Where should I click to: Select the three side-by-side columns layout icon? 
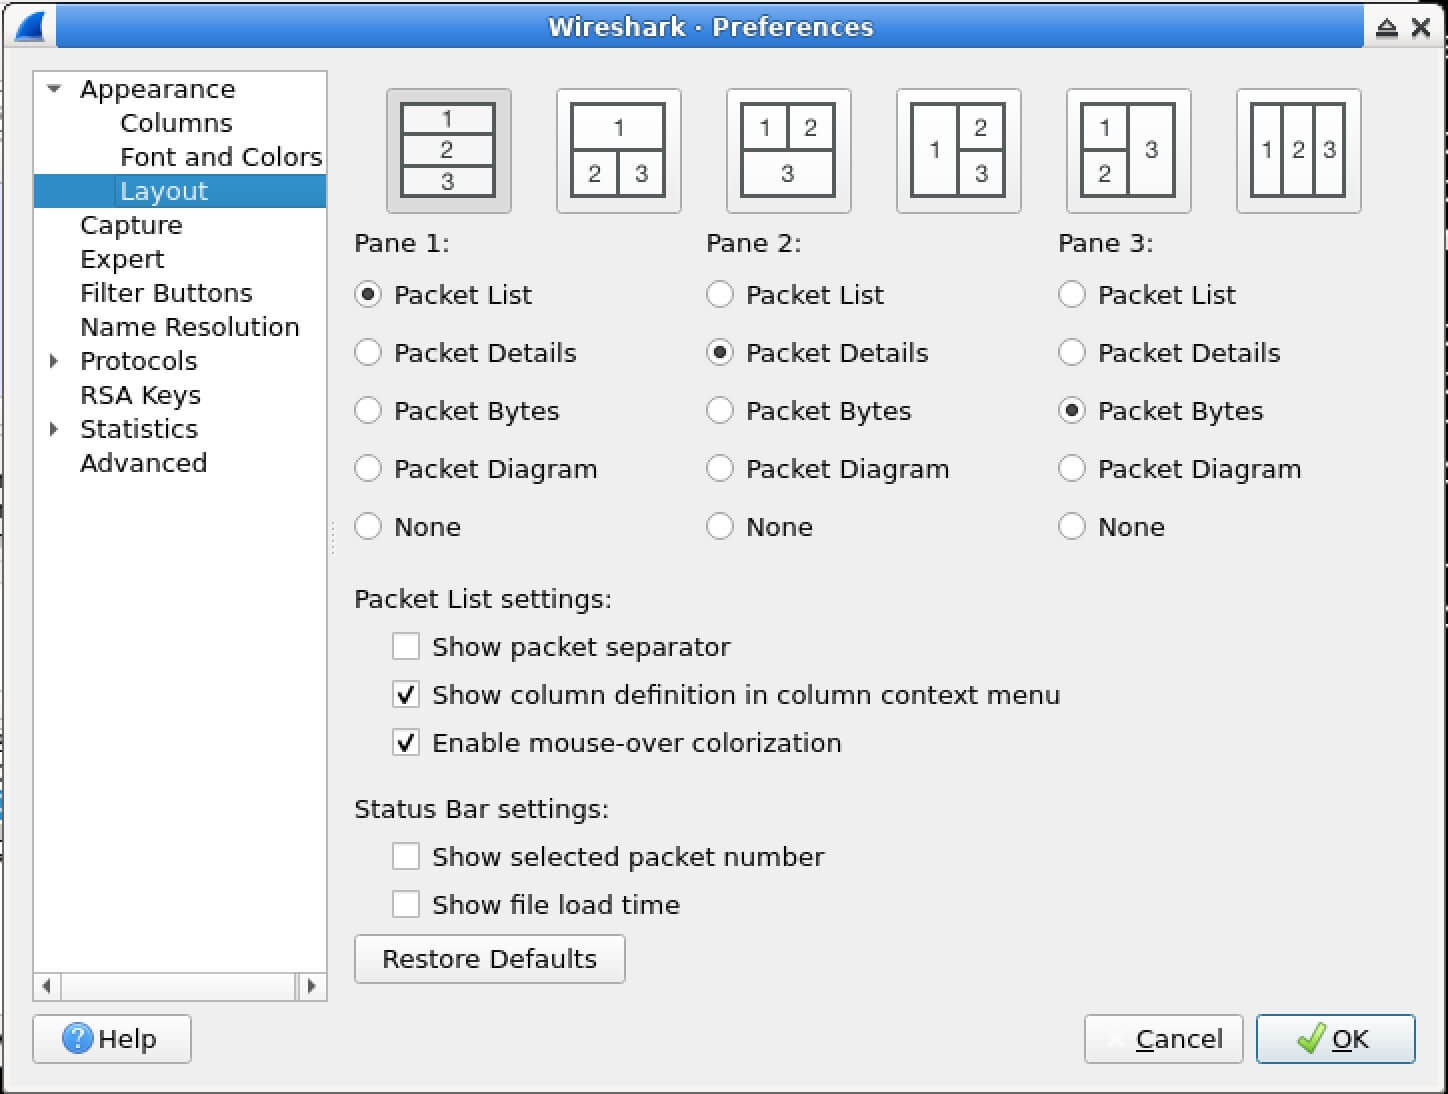1298,151
